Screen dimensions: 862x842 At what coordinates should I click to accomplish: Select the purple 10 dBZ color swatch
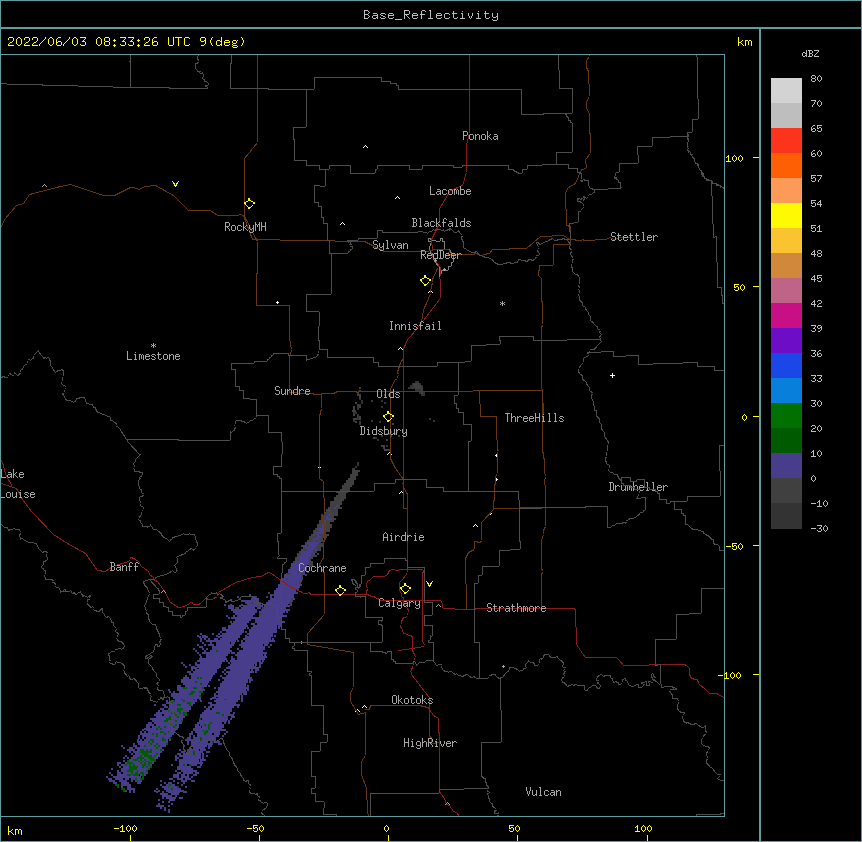pos(786,465)
